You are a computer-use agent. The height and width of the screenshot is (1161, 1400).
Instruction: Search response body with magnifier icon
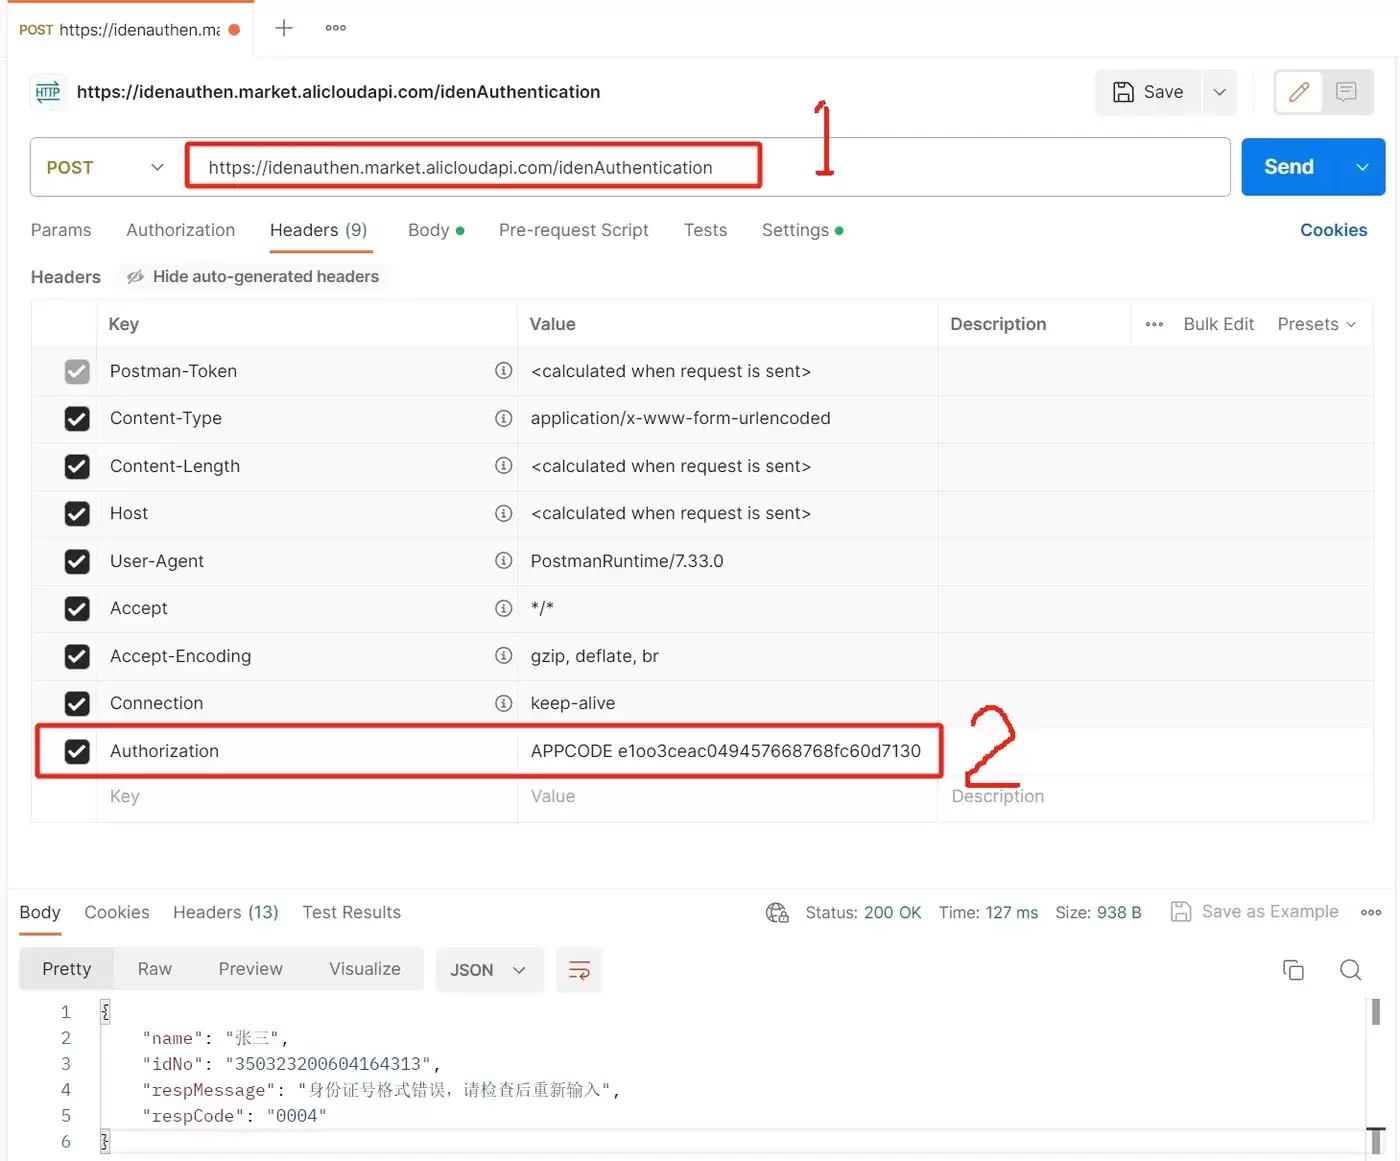(1350, 970)
